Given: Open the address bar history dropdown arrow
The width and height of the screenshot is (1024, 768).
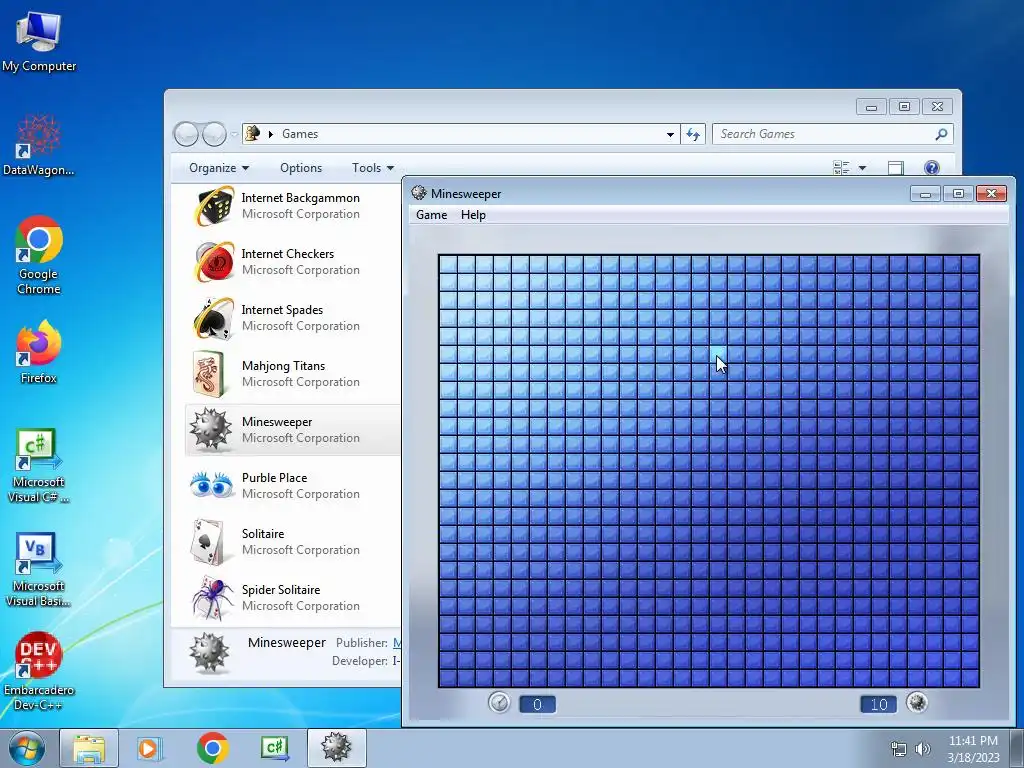Looking at the screenshot, I should tap(670, 134).
